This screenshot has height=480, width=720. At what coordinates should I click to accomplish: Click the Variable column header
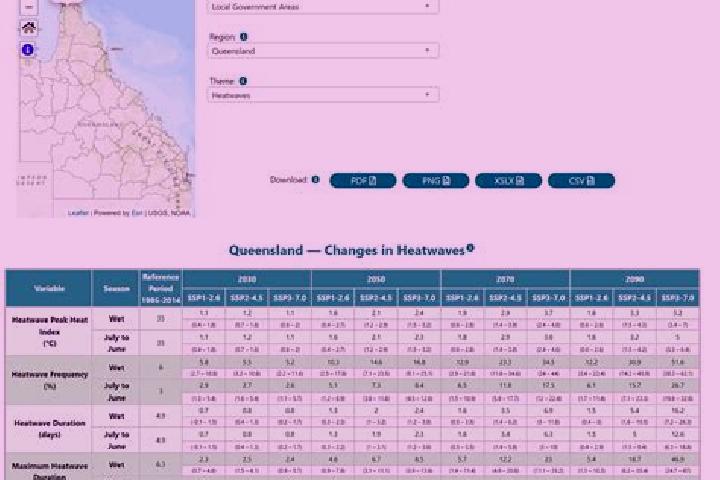tap(49, 288)
